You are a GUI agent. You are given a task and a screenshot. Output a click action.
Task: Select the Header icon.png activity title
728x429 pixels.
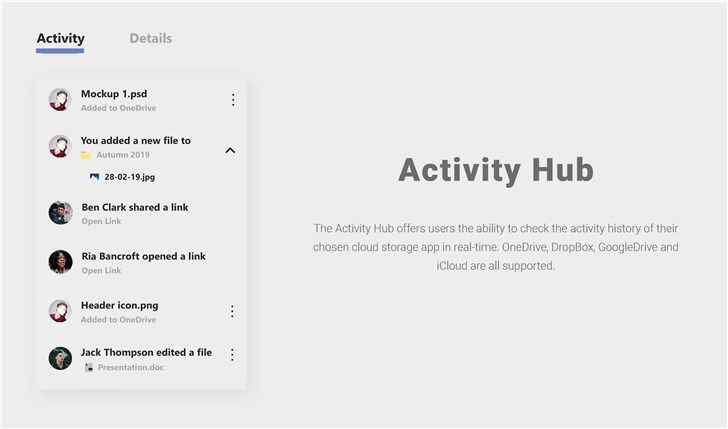coord(119,305)
